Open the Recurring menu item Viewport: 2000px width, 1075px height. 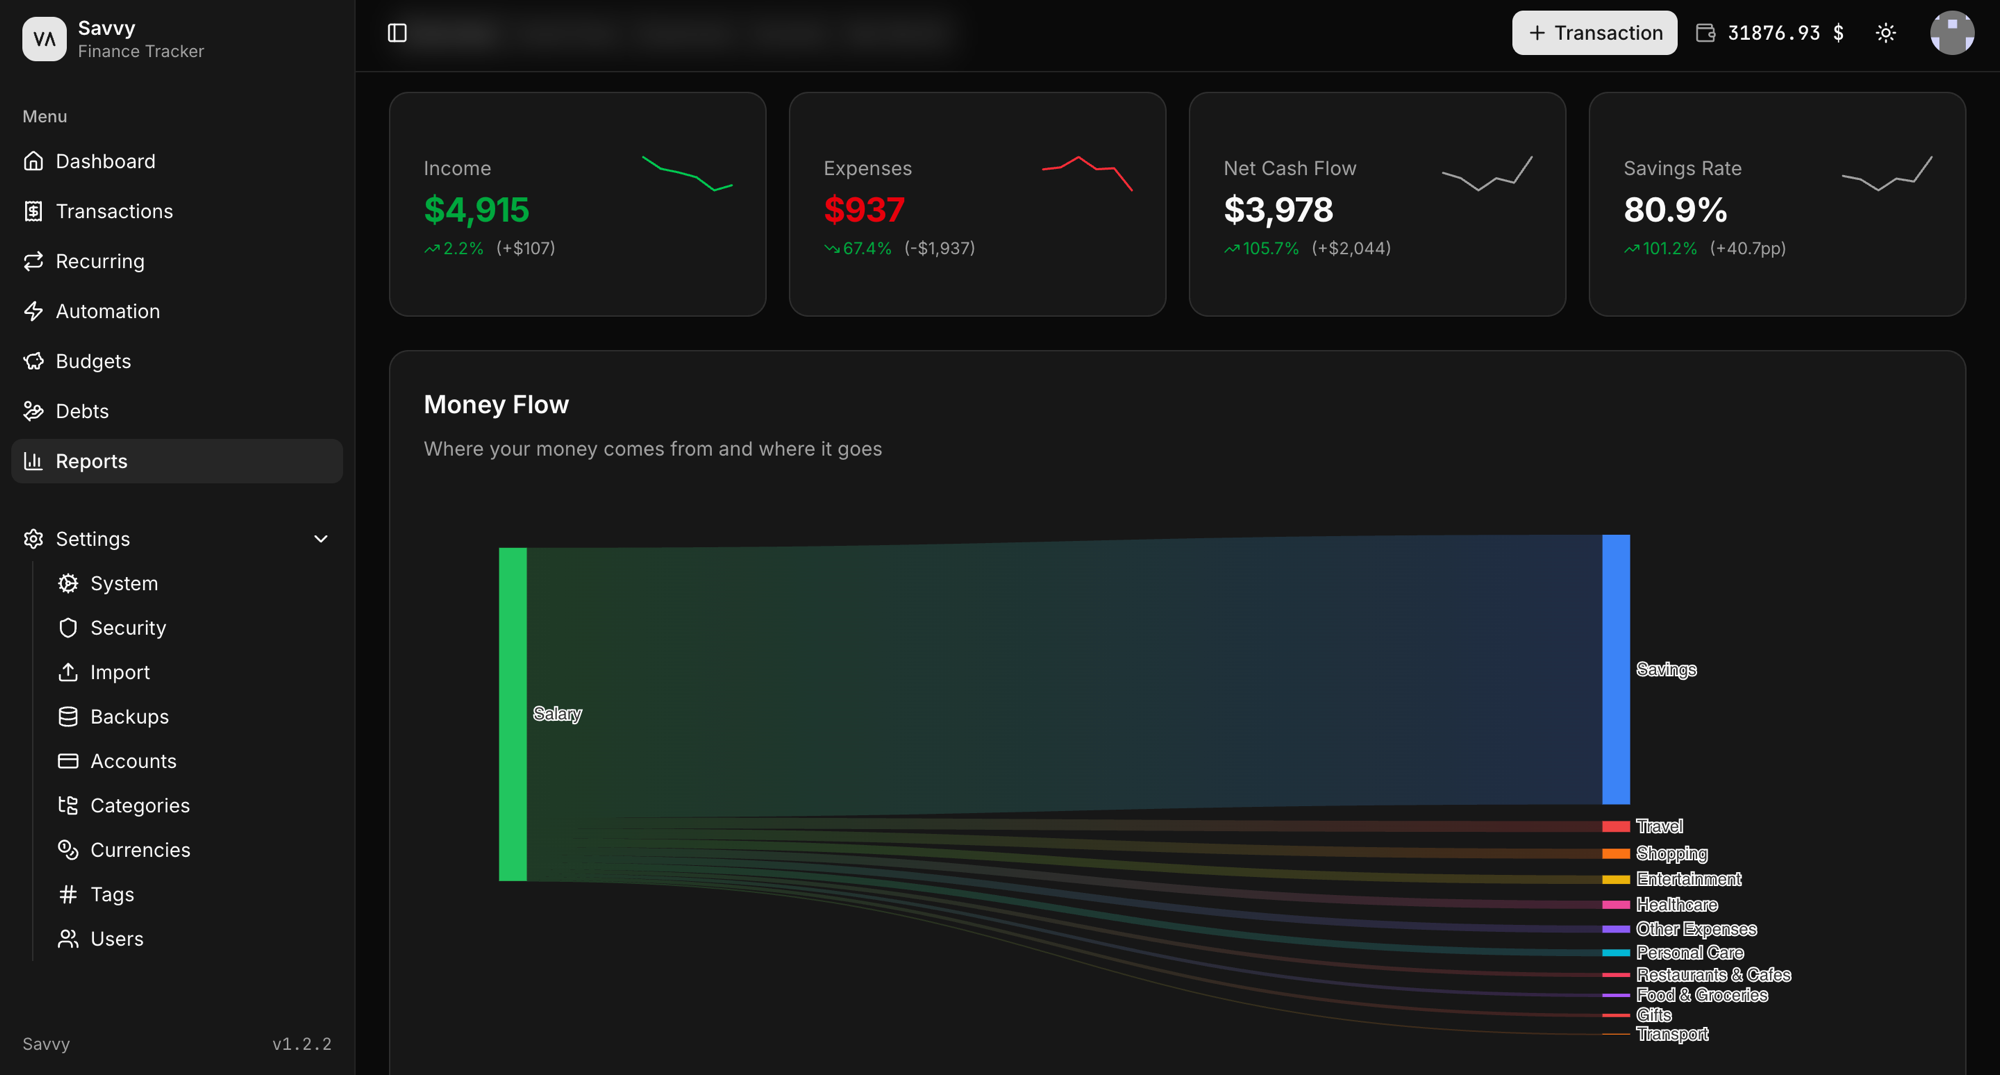(177, 261)
